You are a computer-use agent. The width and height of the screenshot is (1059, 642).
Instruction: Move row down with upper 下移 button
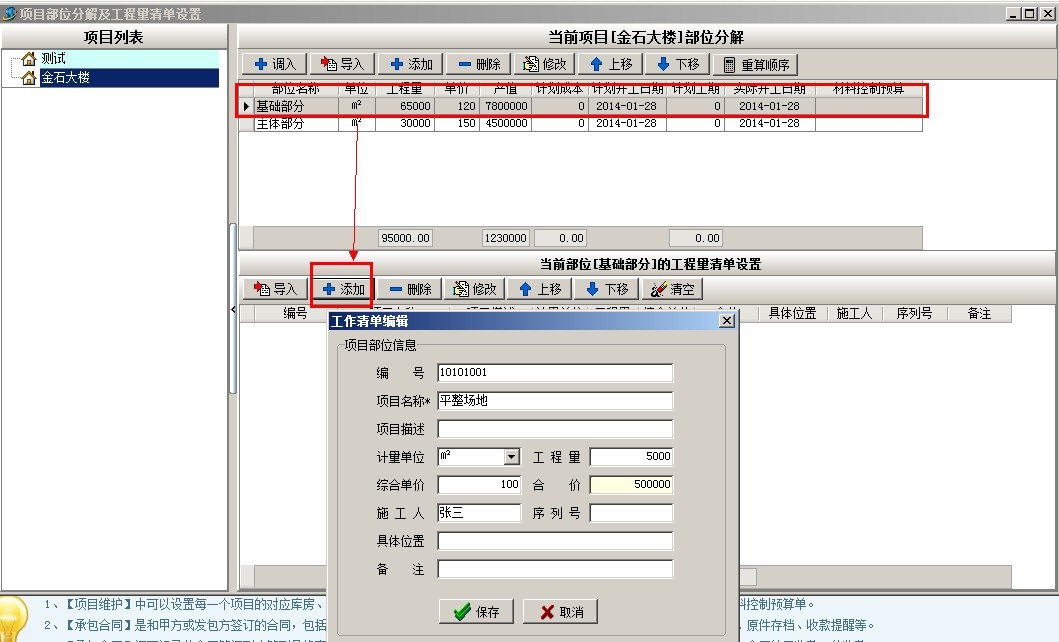[x=677, y=64]
